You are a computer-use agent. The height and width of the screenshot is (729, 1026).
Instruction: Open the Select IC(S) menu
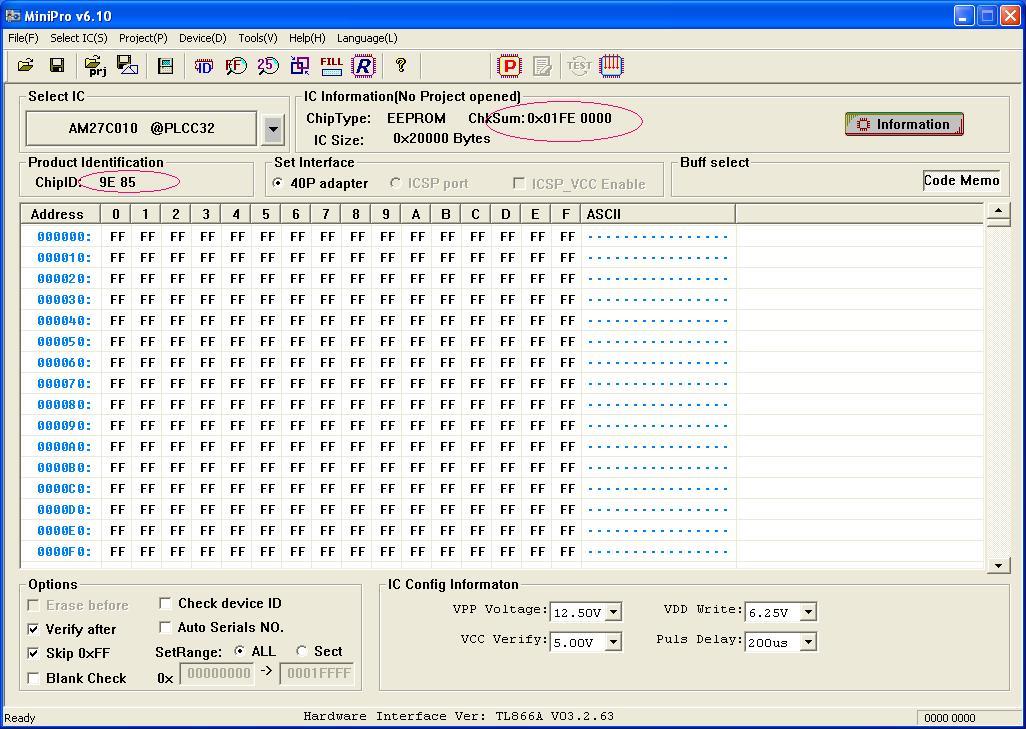click(79, 38)
